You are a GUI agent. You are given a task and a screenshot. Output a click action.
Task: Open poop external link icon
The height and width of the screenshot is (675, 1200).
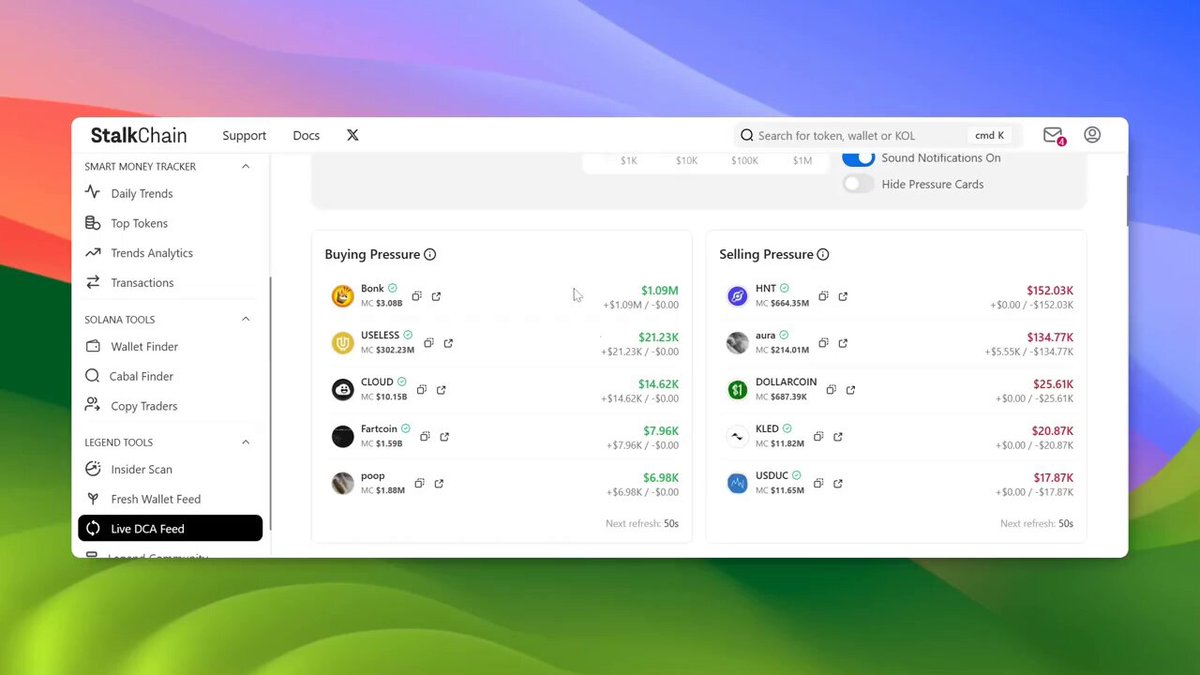pos(439,483)
